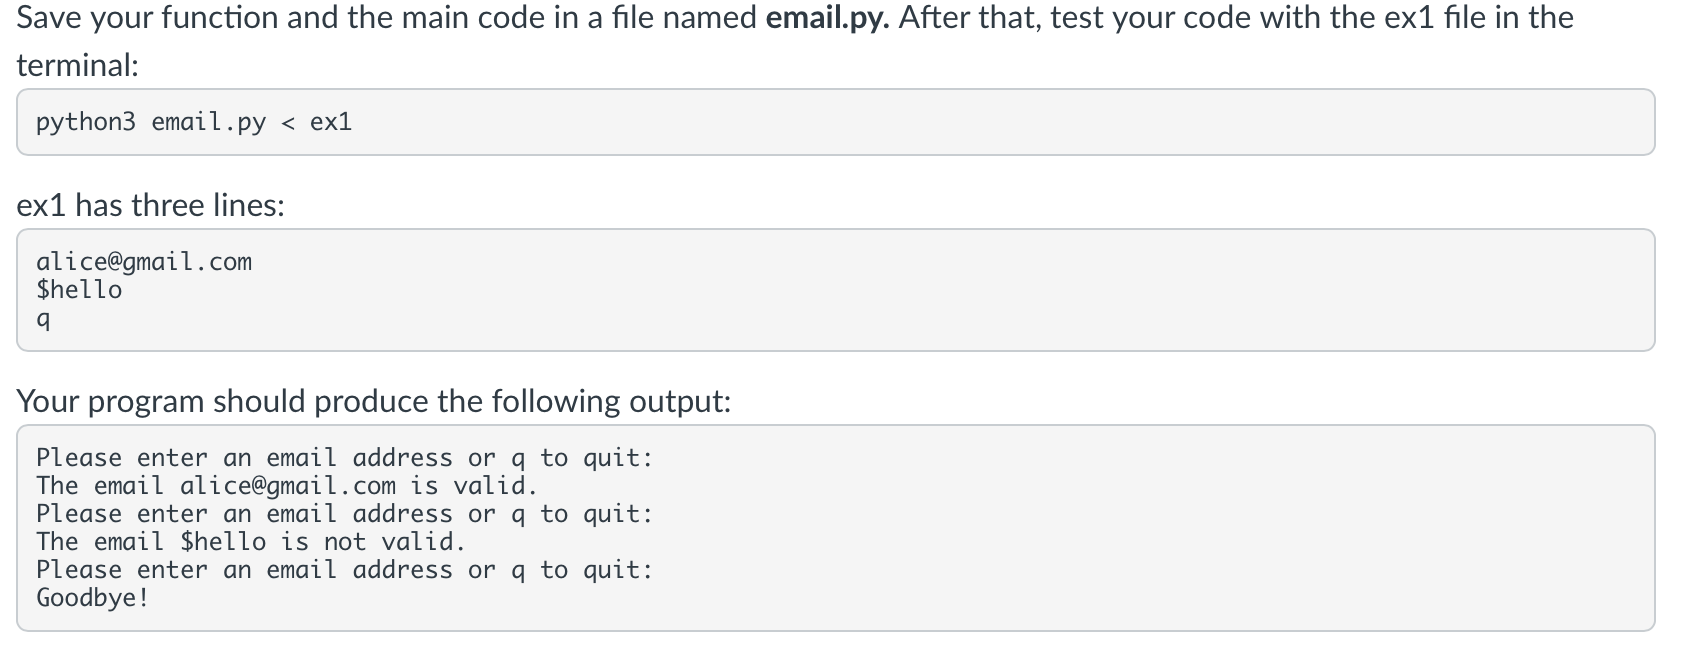Click 'The email $hello is not valid' line
This screenshot has width=1682, height=656.
point(251,542)
